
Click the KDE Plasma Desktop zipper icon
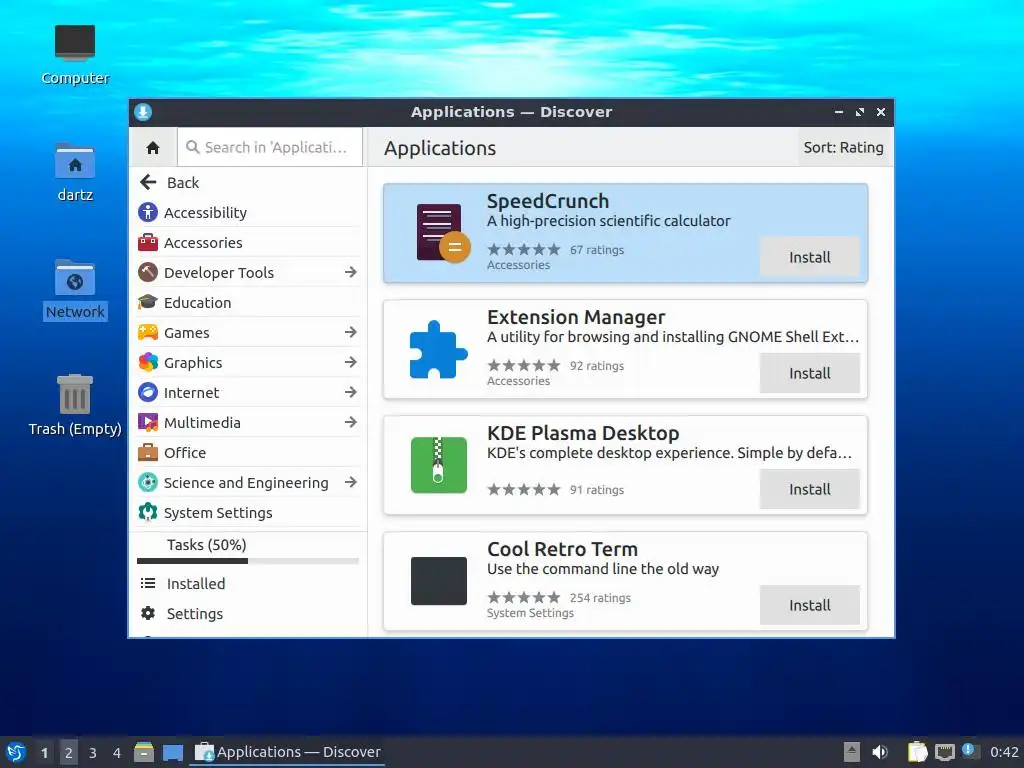438,465
